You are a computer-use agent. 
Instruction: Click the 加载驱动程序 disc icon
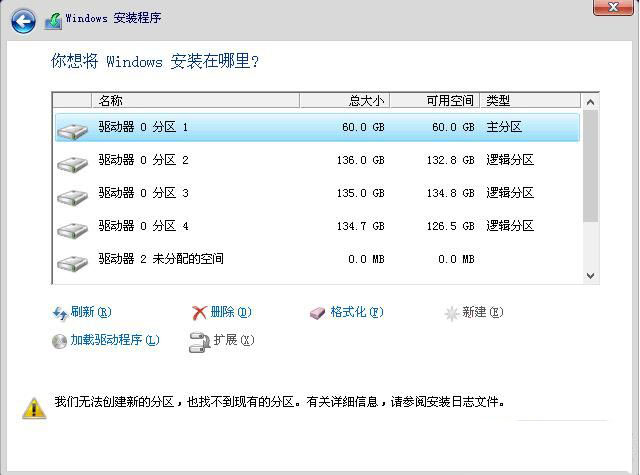click(60, 342)
